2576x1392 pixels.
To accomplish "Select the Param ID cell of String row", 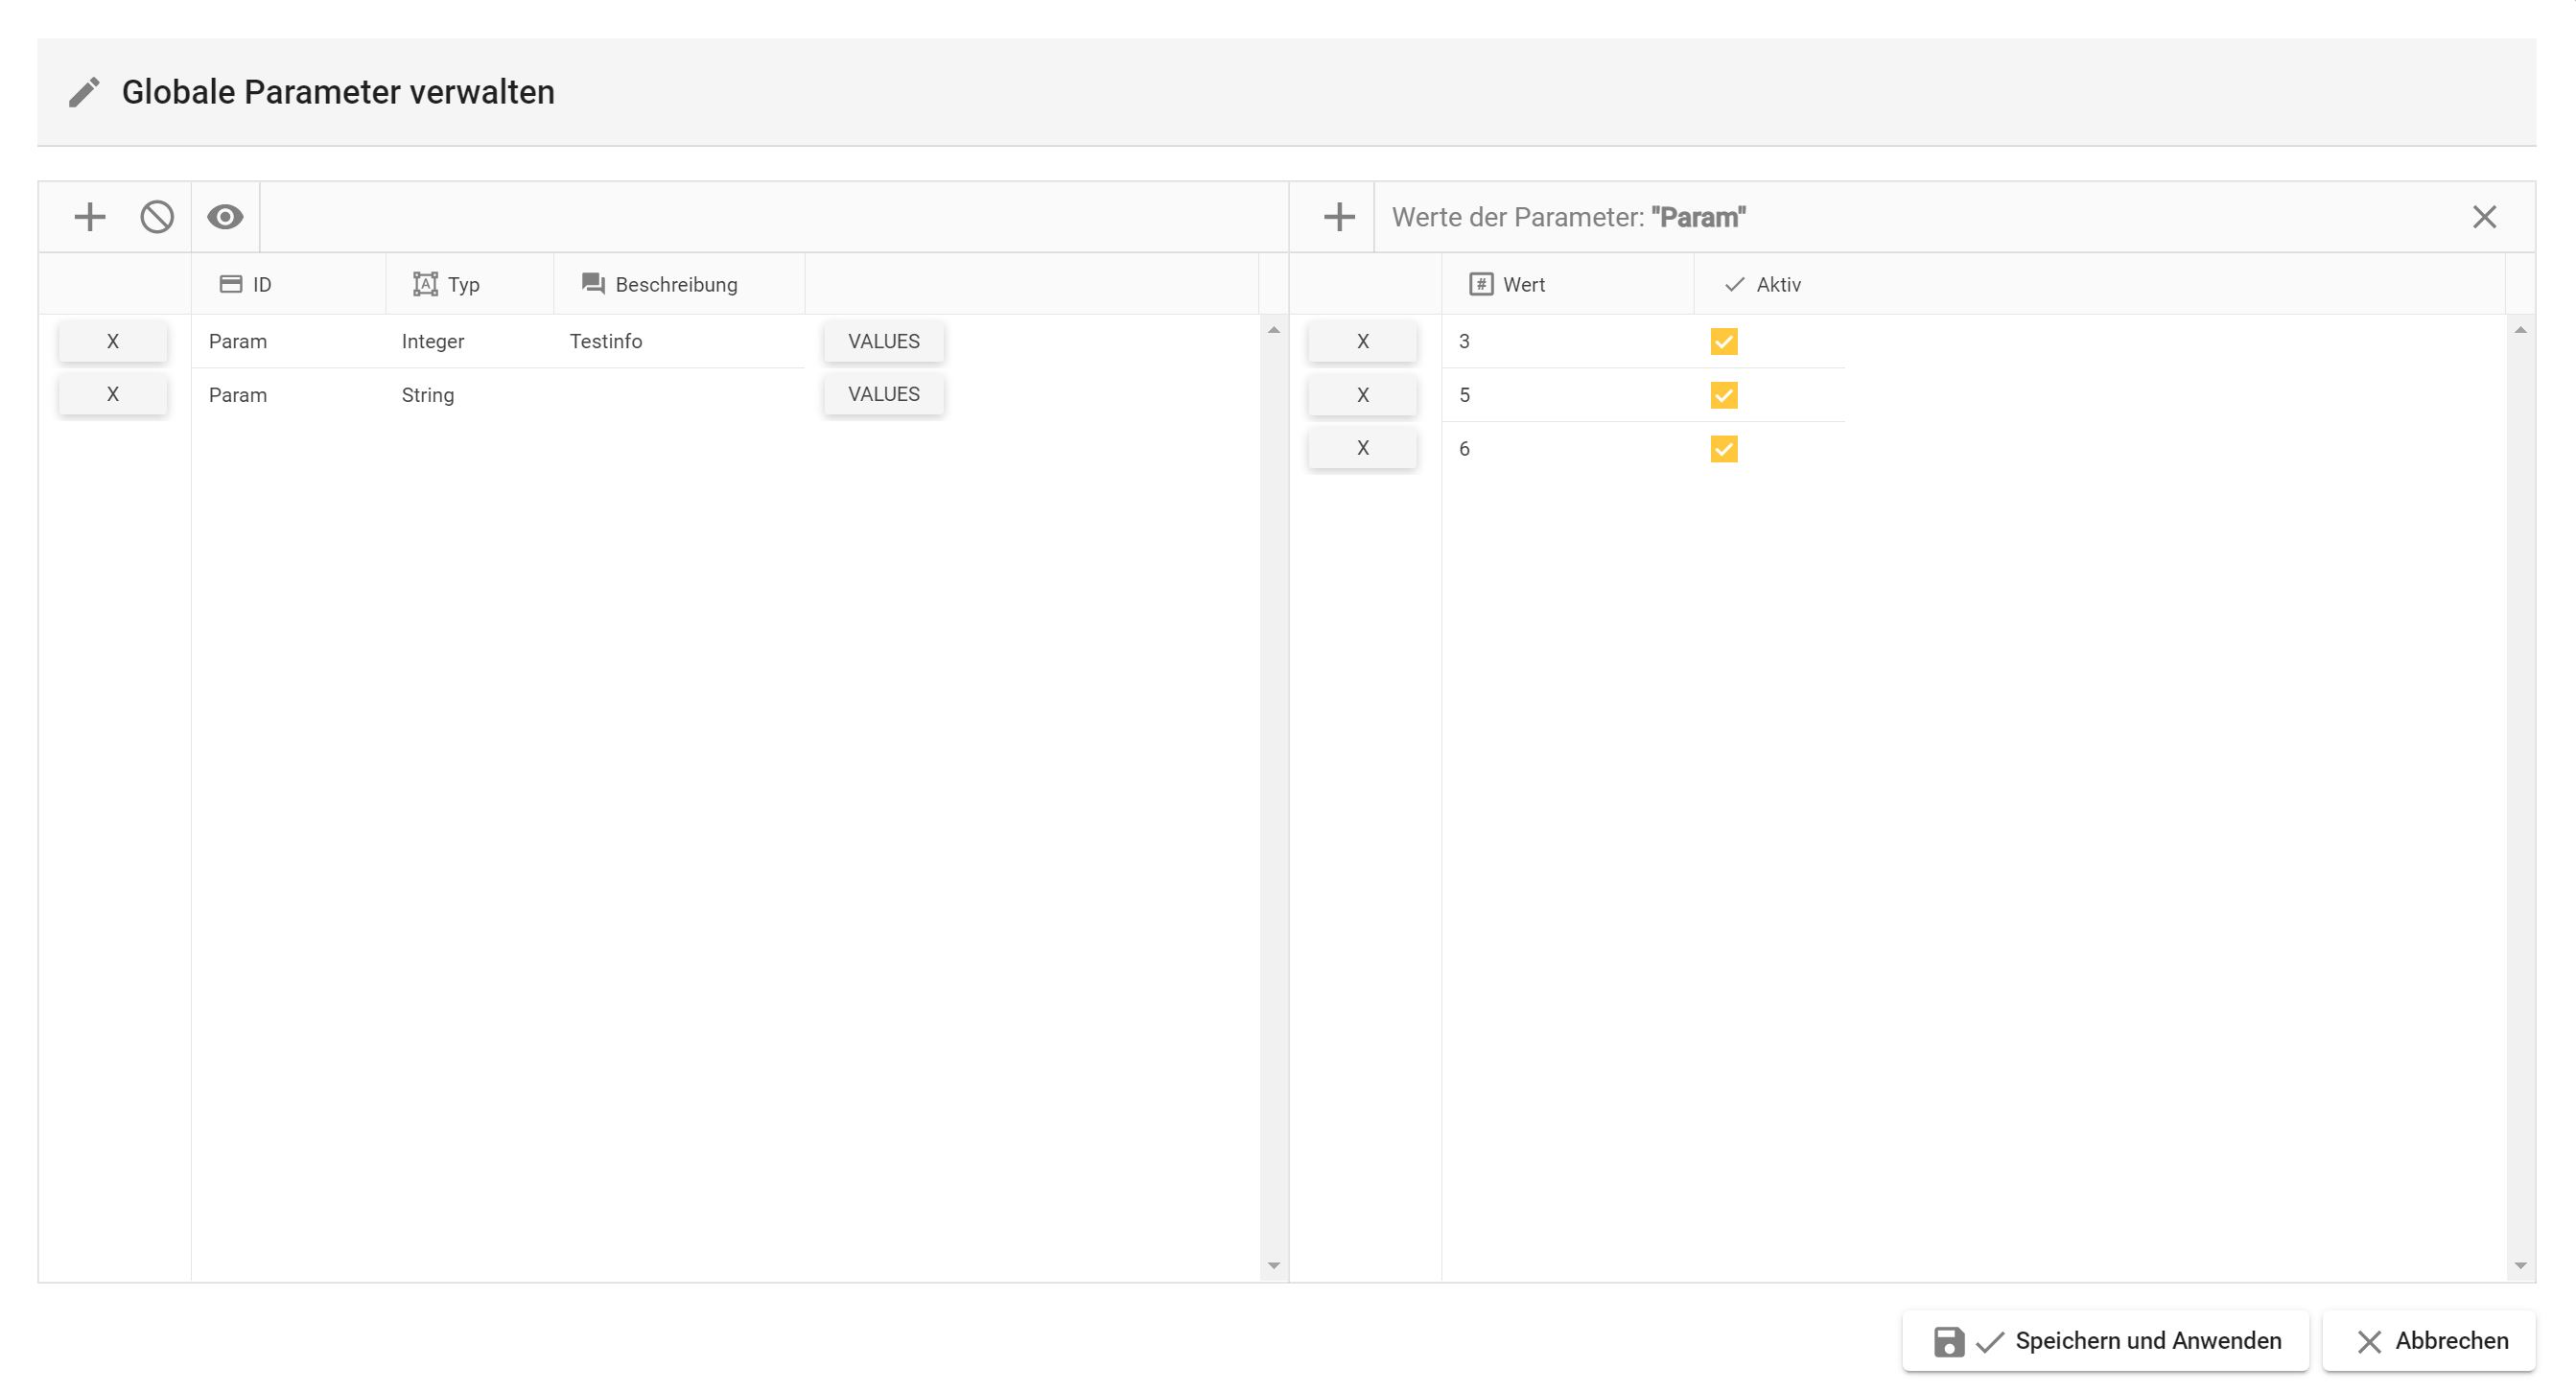I will click(x=288, y=395).
